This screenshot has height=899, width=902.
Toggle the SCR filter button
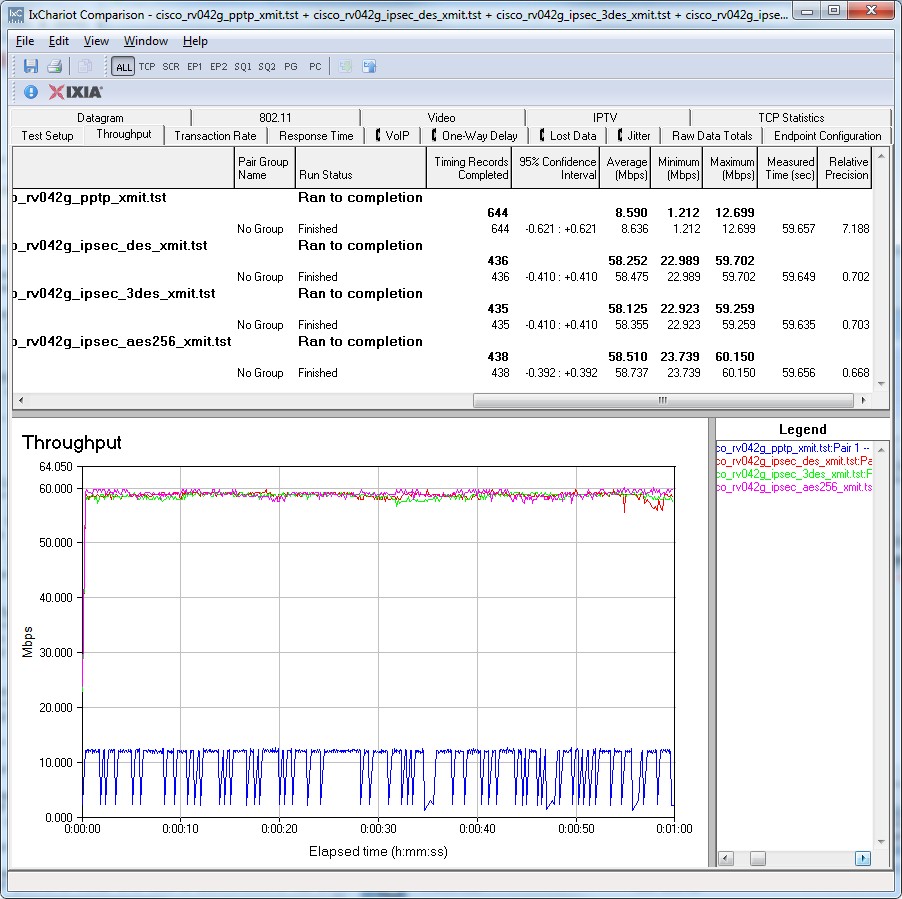[x=171, y=67]
